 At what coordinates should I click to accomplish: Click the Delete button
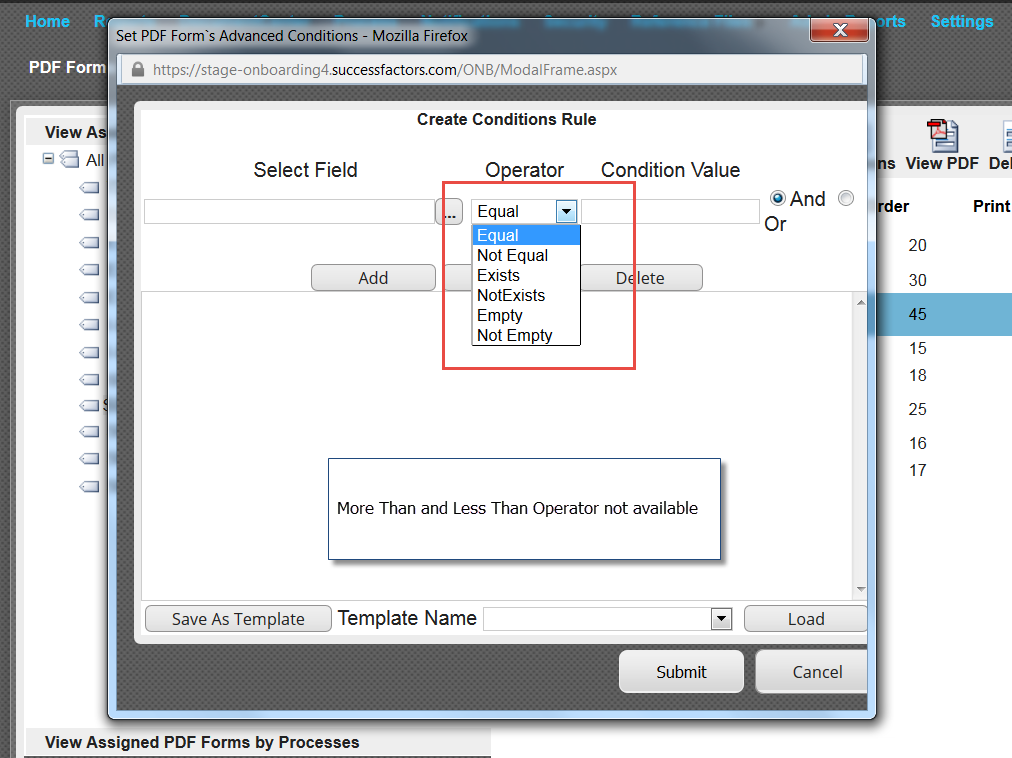pos(641,278)
